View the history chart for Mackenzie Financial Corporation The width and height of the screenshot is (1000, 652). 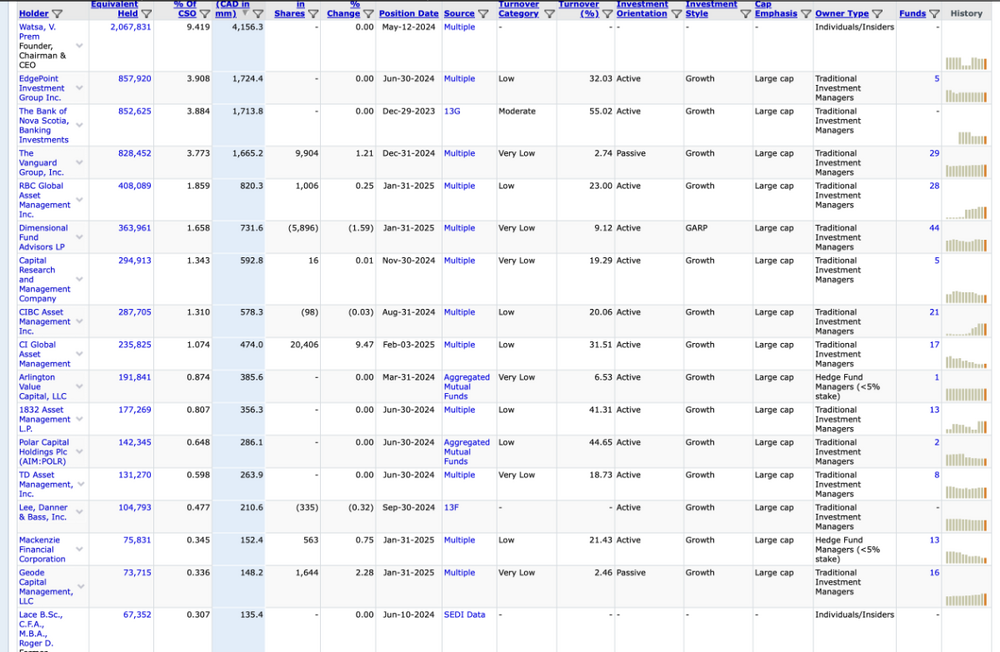[966, 557]
